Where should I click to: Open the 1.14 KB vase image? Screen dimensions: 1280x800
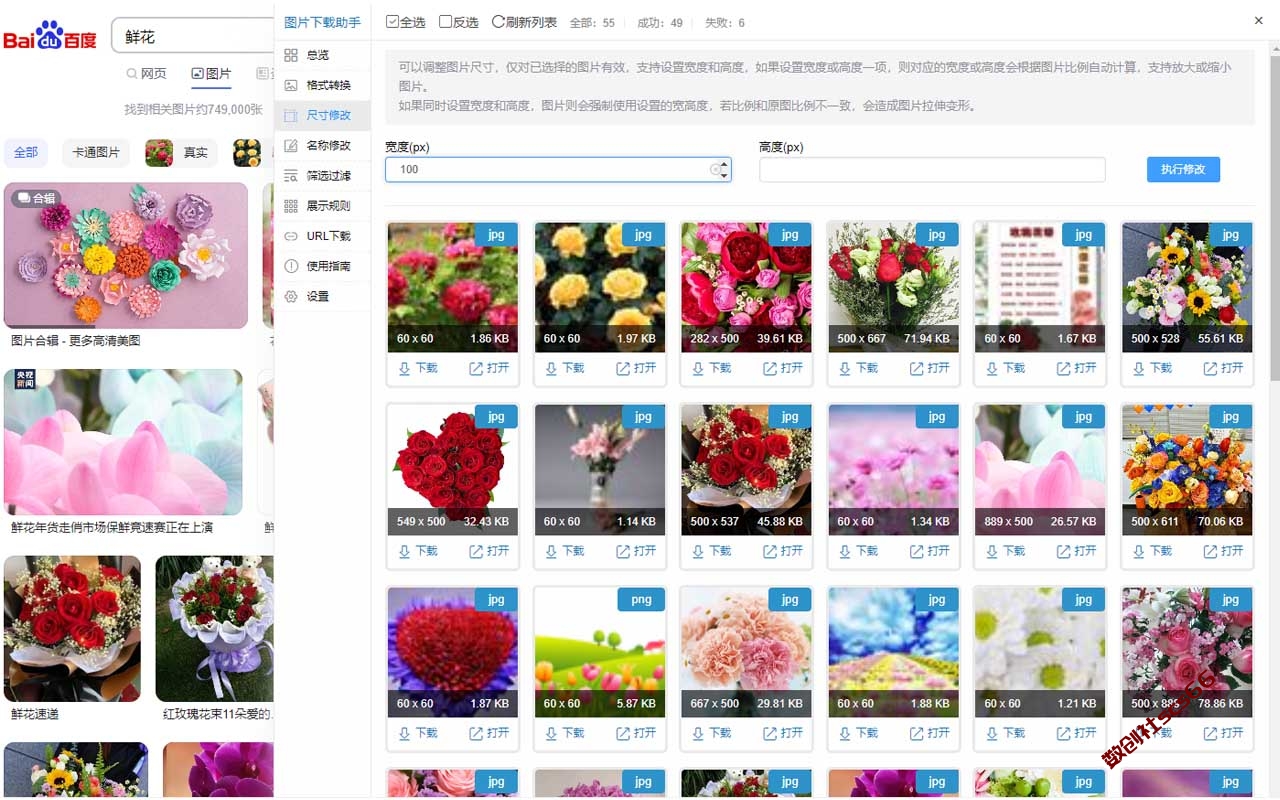click(x=636, y=551)
